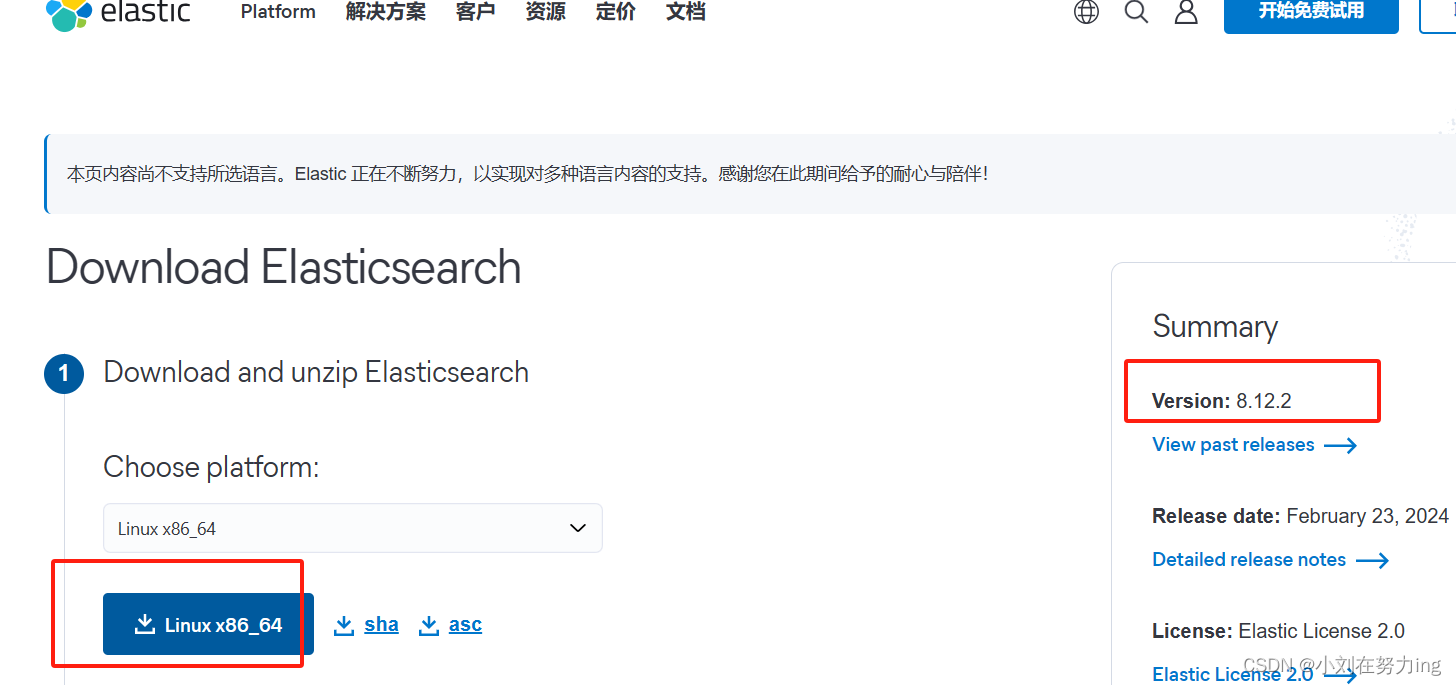Open the sha checksum link

pos(366,625)
